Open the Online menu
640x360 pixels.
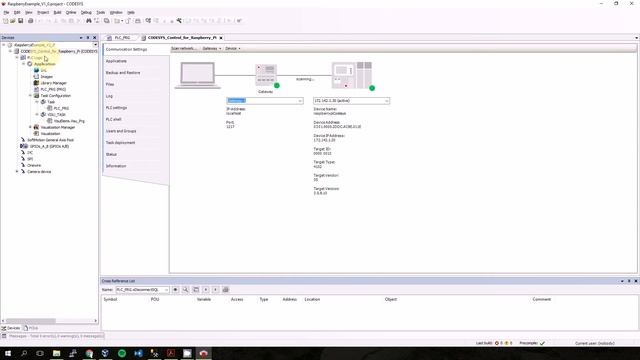point(71,13)
